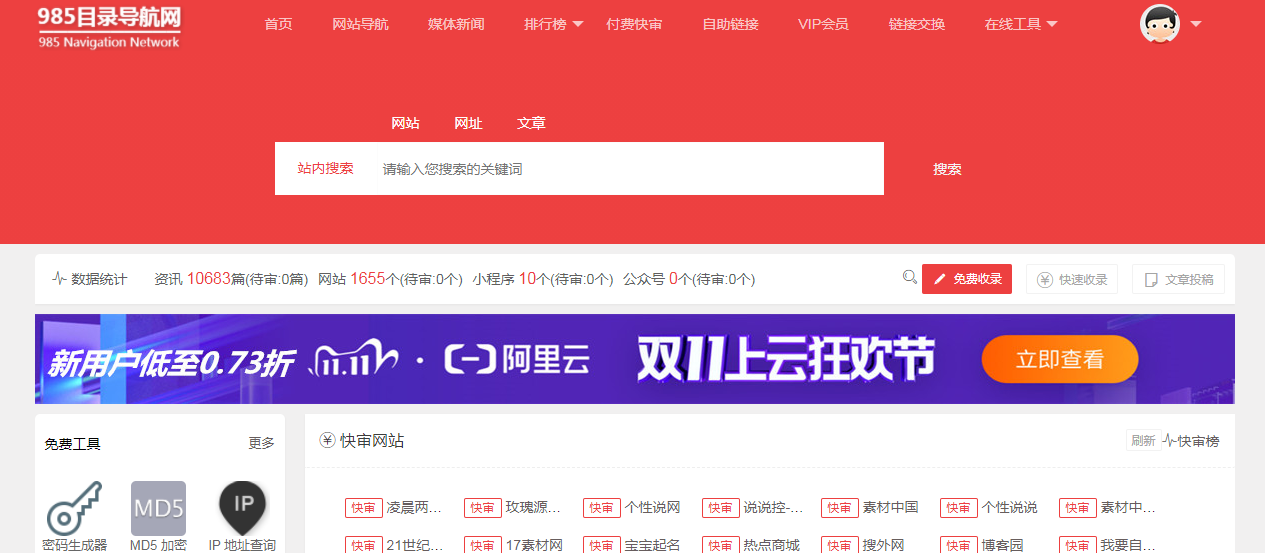Click the 文章投稿 button
1265x553 pixels.
pos(1178,279)
